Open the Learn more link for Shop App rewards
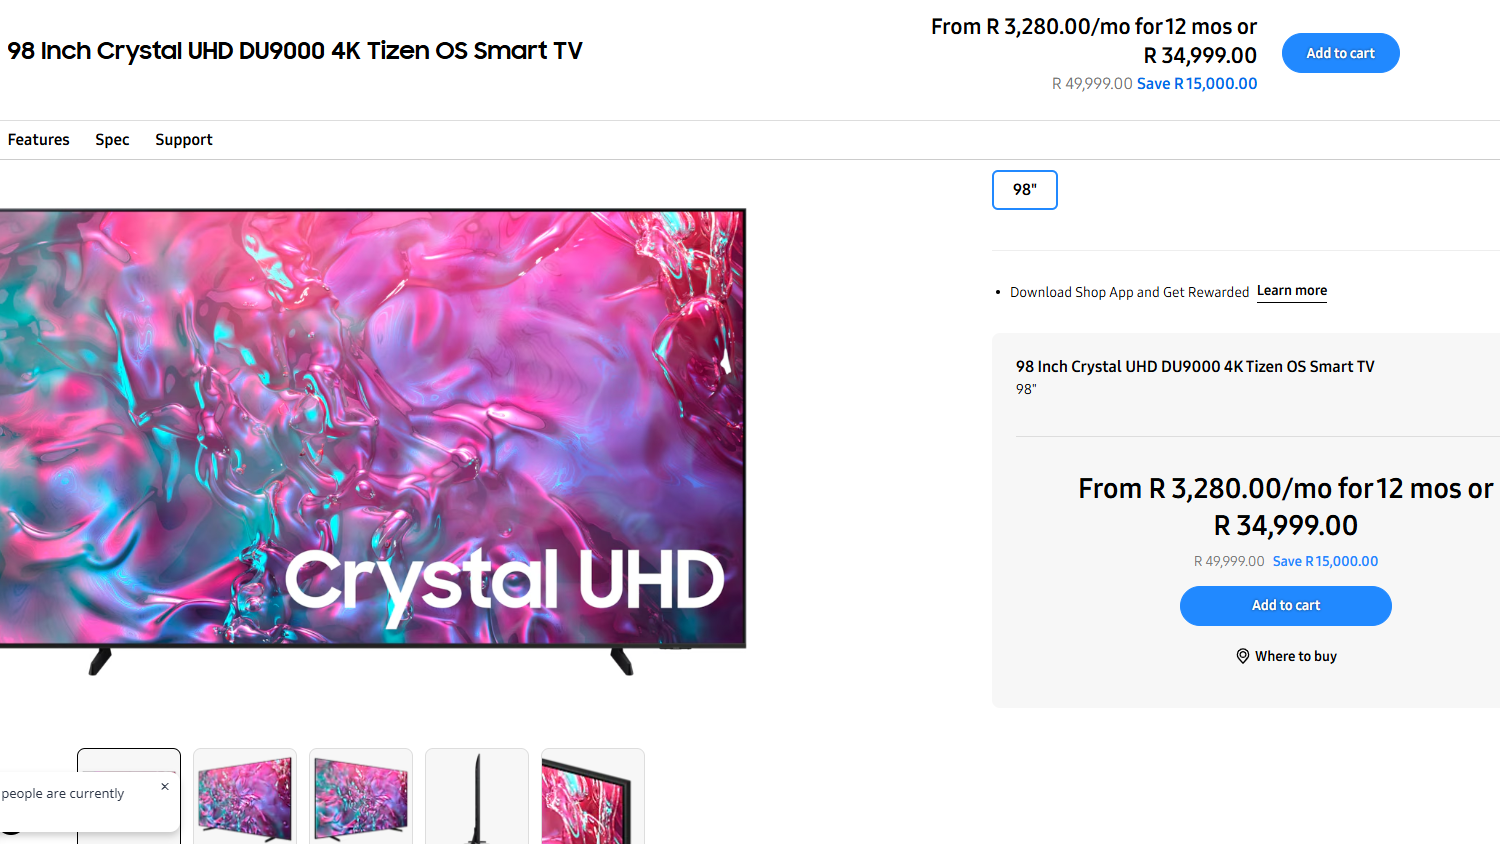This screenshot has height=844, width=1500. tap(1291, 291)
